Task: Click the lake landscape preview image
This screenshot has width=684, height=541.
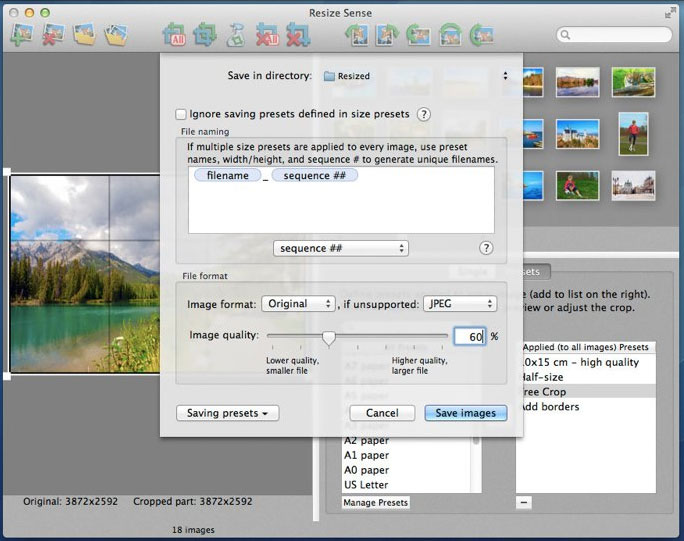Action: coord(85,274)
